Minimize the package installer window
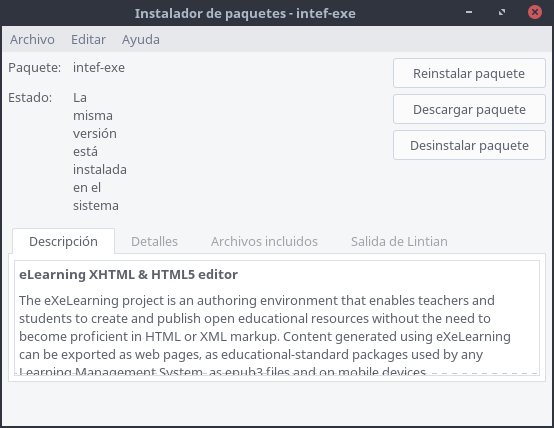This screenshot has height=428, width=554. pyautogui.click(x=469, y=12)
